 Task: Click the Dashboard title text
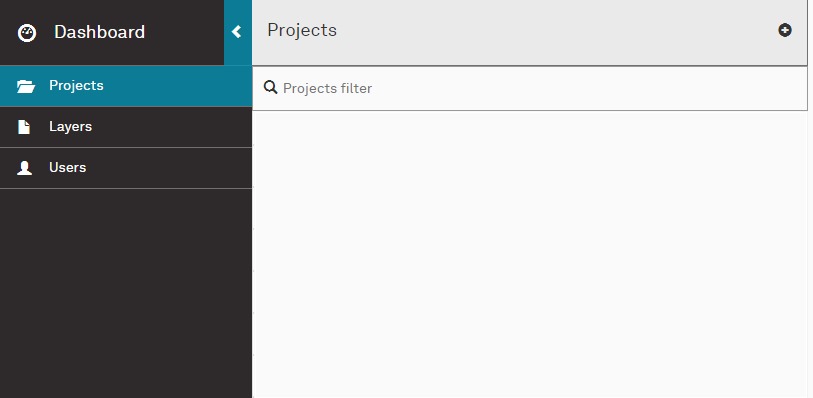[x=99, y=32]
